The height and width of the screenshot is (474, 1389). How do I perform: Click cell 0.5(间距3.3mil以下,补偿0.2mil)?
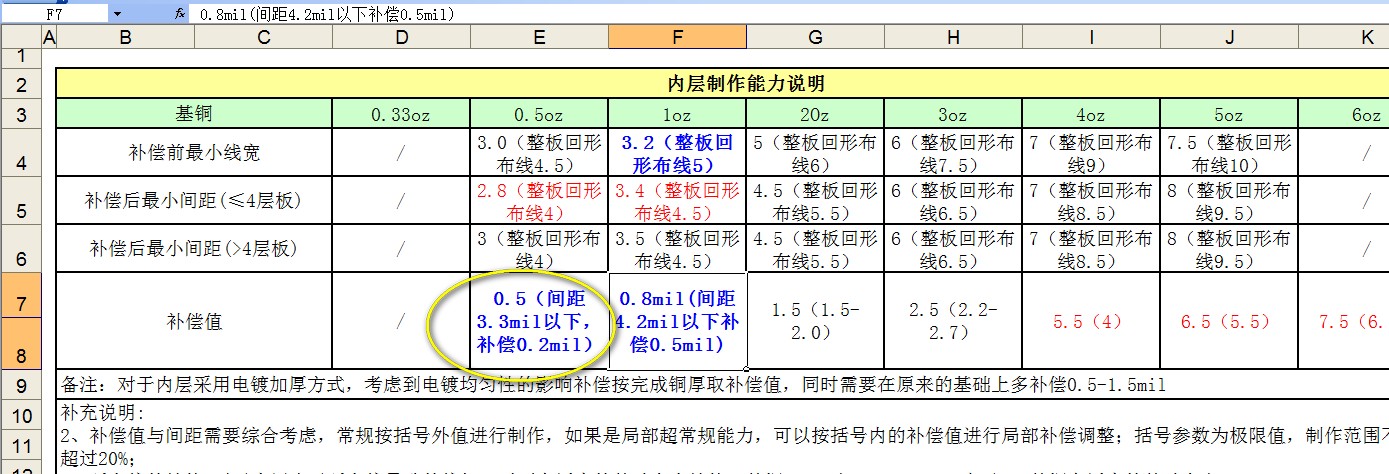539,320
